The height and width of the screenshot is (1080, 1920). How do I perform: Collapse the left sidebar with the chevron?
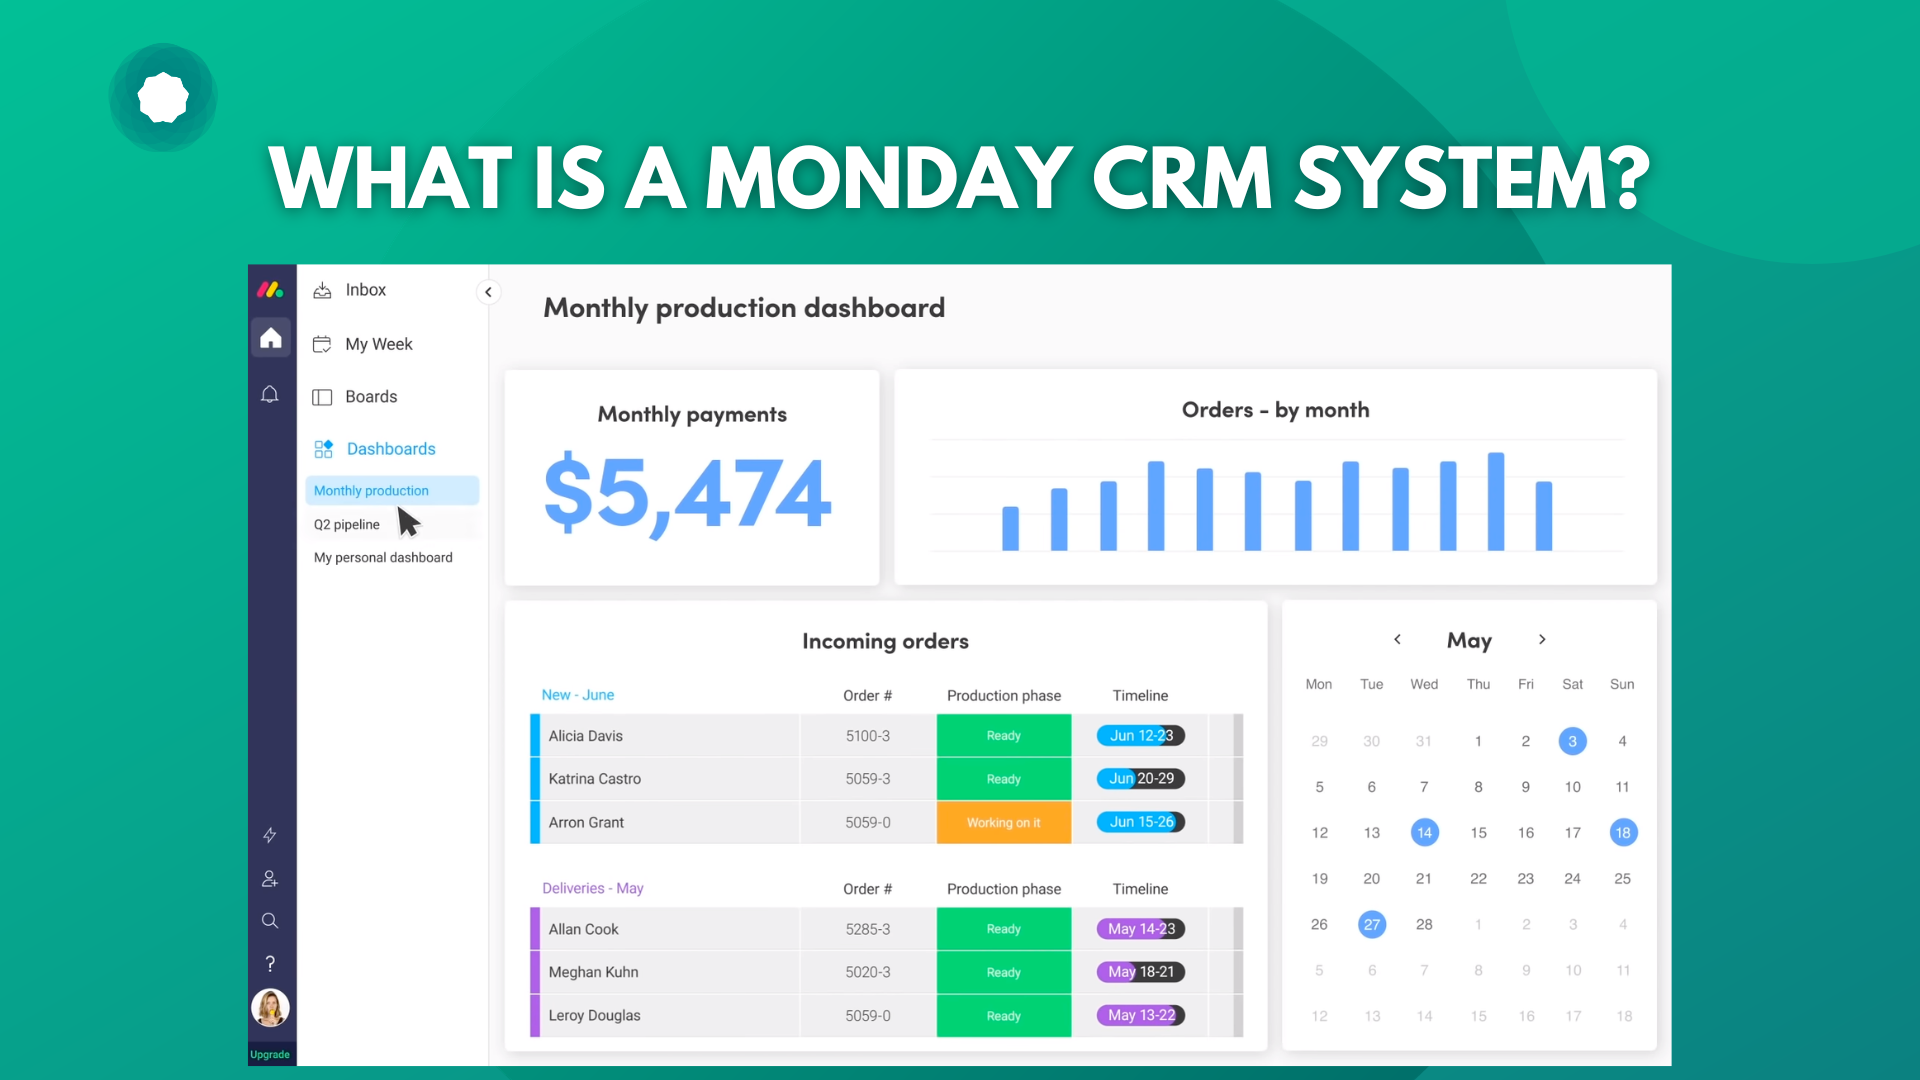[488, 291]
